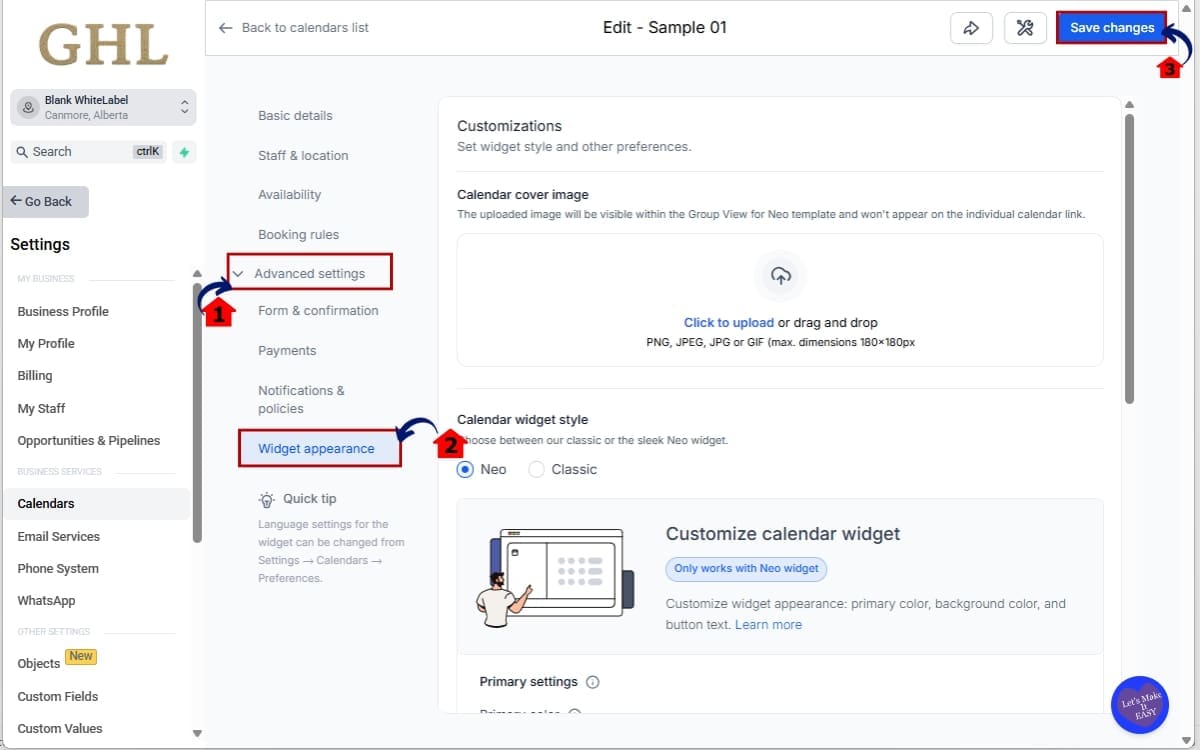Click the Click to upload link
This screenshot has width=1200, height=750.
728,323
